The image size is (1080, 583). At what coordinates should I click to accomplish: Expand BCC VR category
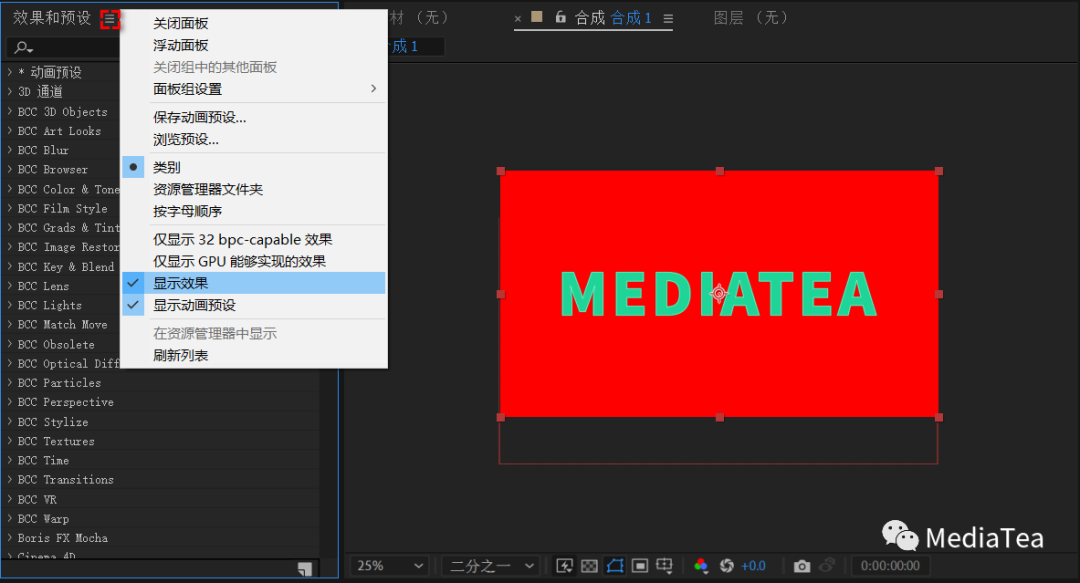(10, 499)
